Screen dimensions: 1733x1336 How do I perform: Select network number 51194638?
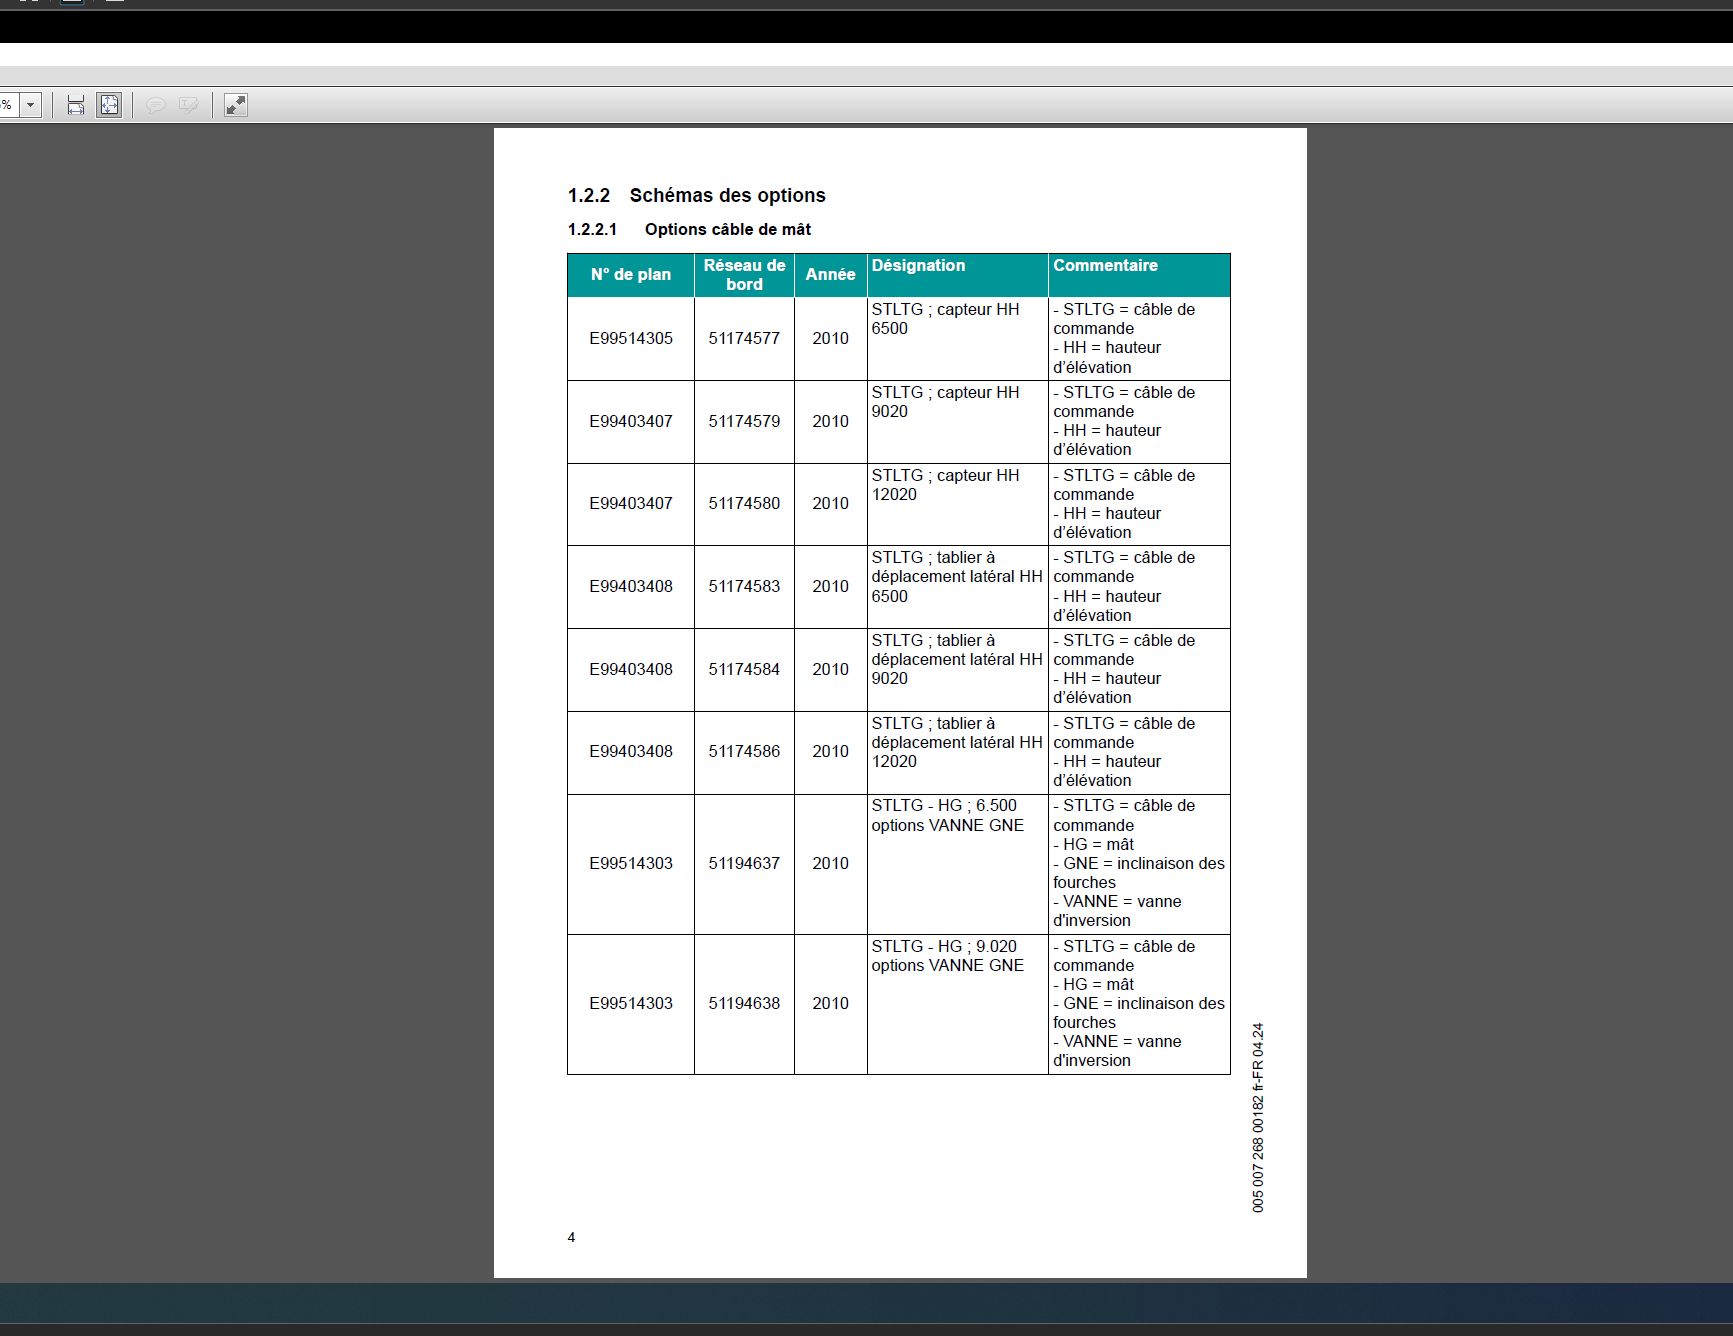[x=744, y=1003]
